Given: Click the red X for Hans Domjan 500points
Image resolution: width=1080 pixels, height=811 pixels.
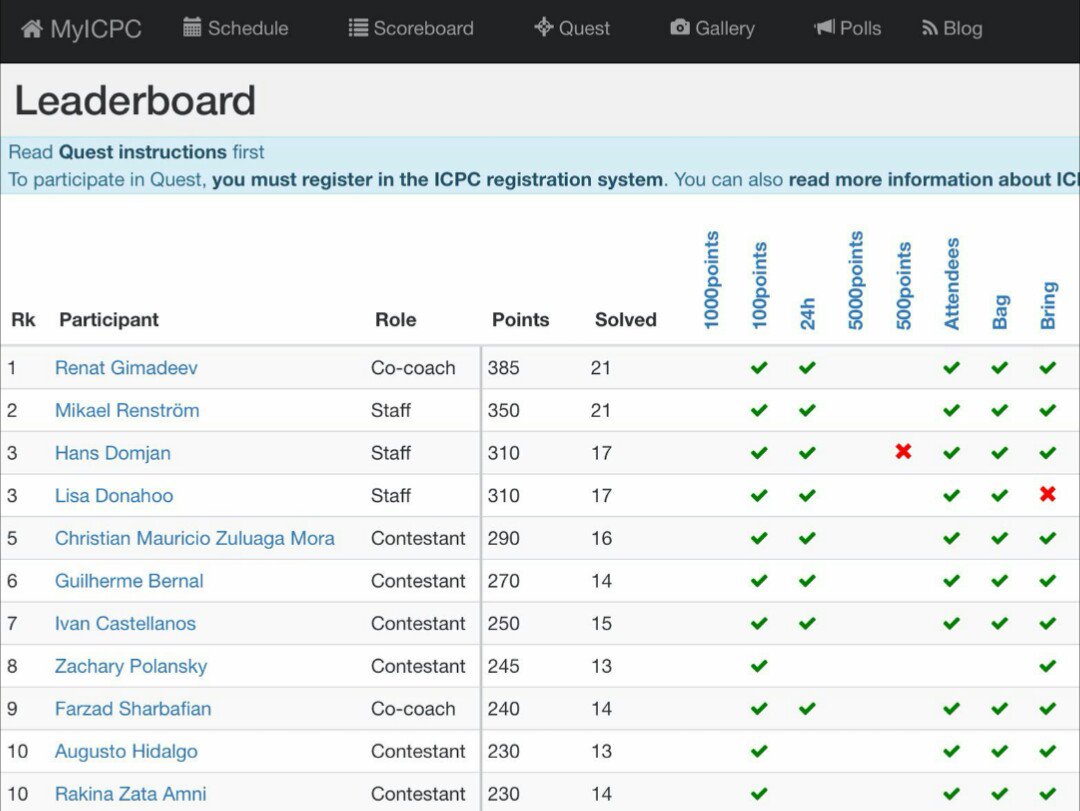Looking at the screenshot, I should pyautogui.click(x=903, y=452).
